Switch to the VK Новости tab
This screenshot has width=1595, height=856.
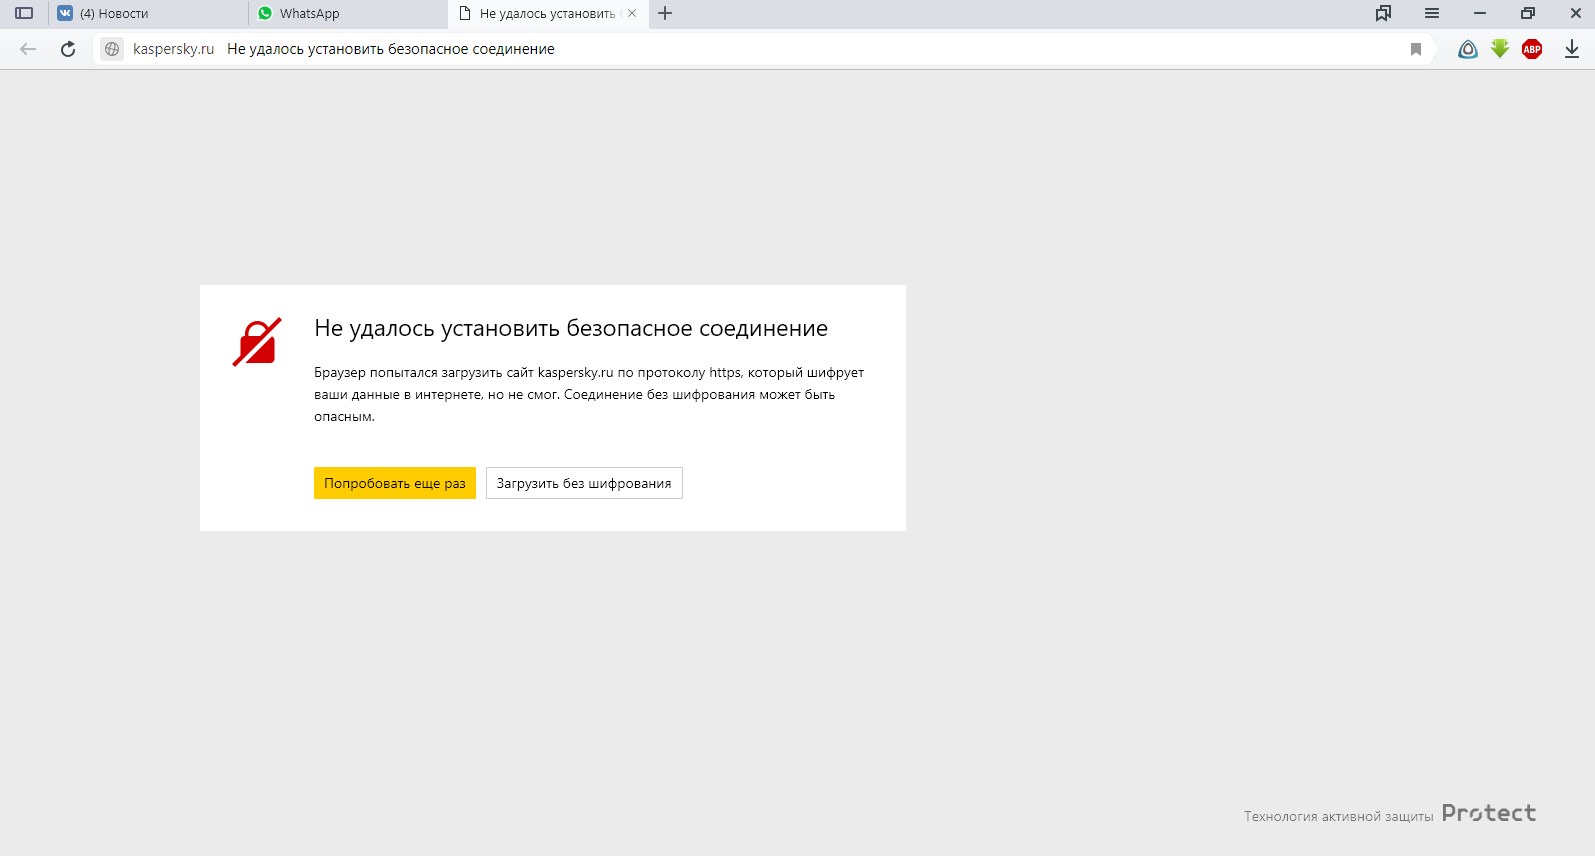pyautogui.click(x=148, y=13)
